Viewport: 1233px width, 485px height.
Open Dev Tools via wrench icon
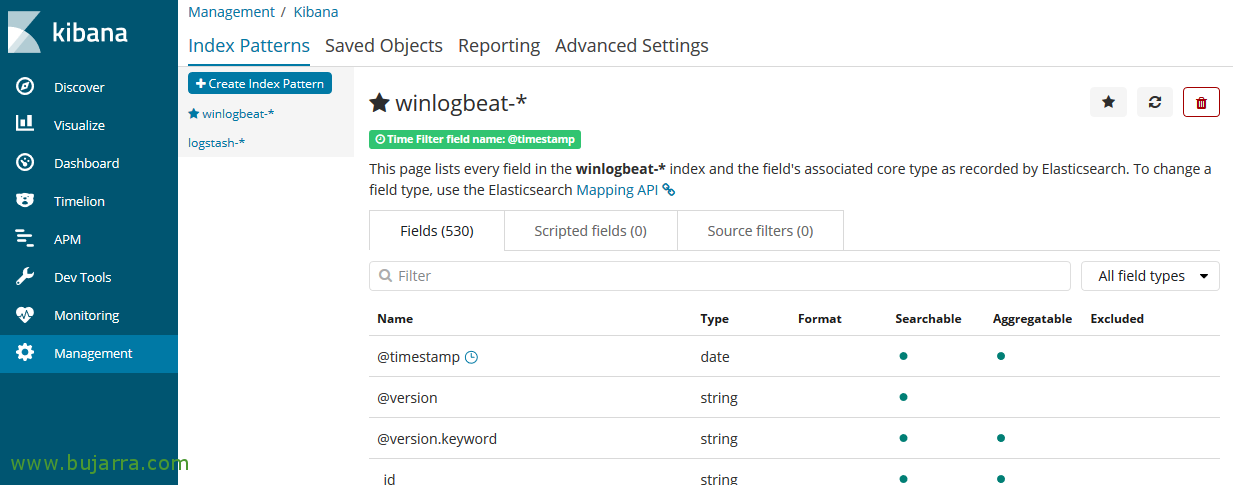25,277
